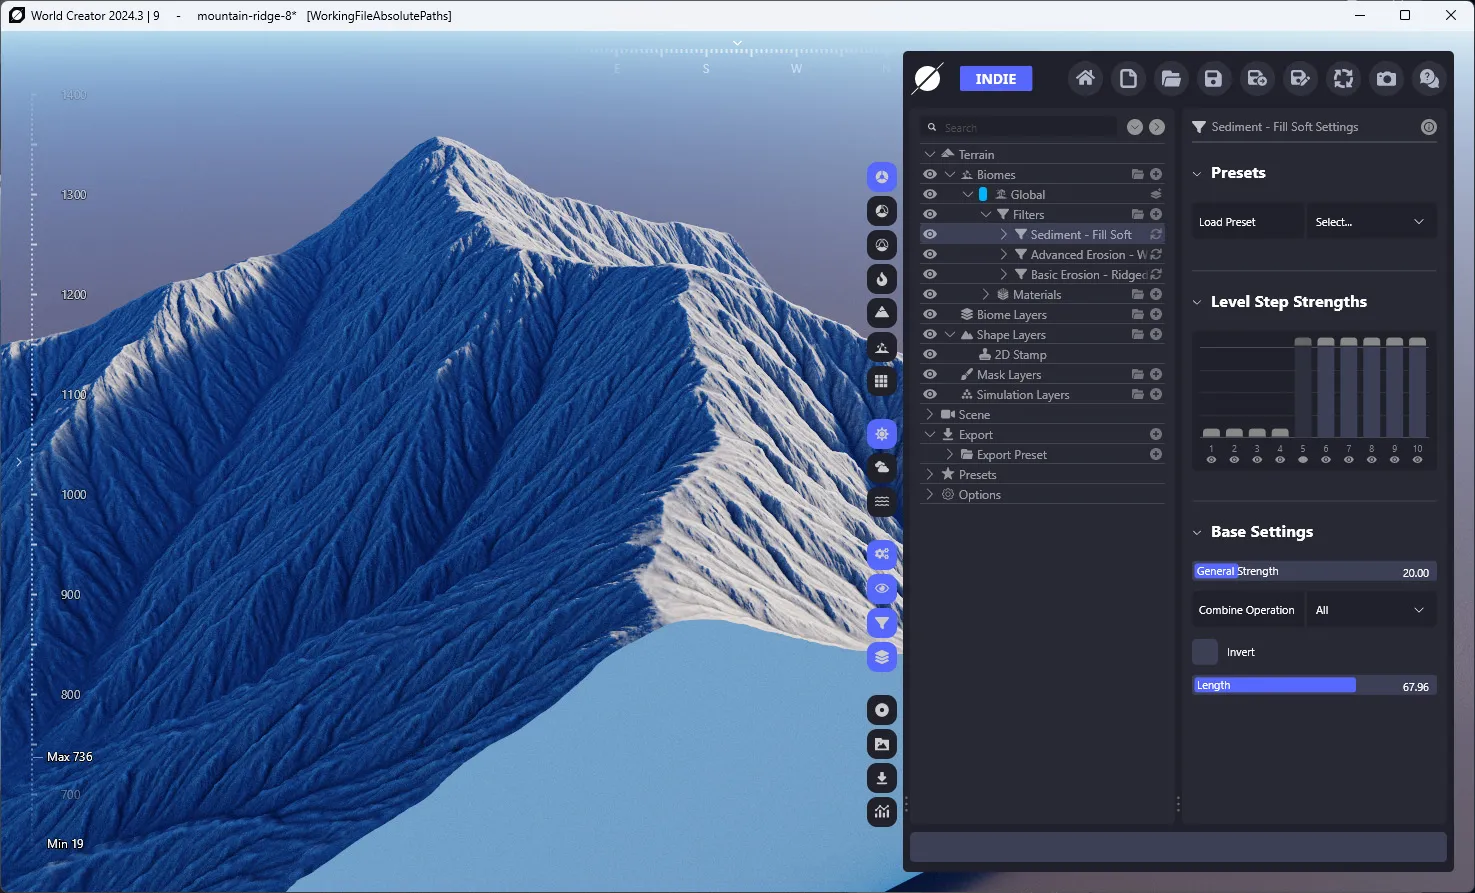Hide the Basic Erosion - Ridged filter

click(930, 274)
